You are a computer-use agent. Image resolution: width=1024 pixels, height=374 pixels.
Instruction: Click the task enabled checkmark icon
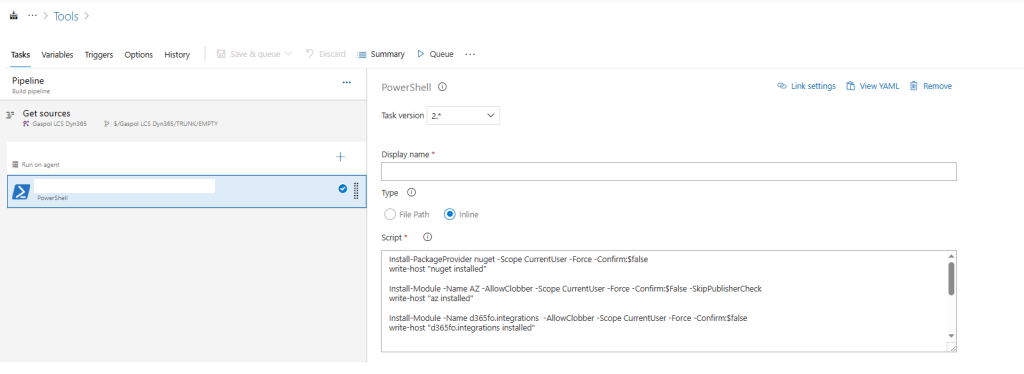[343, 189]
